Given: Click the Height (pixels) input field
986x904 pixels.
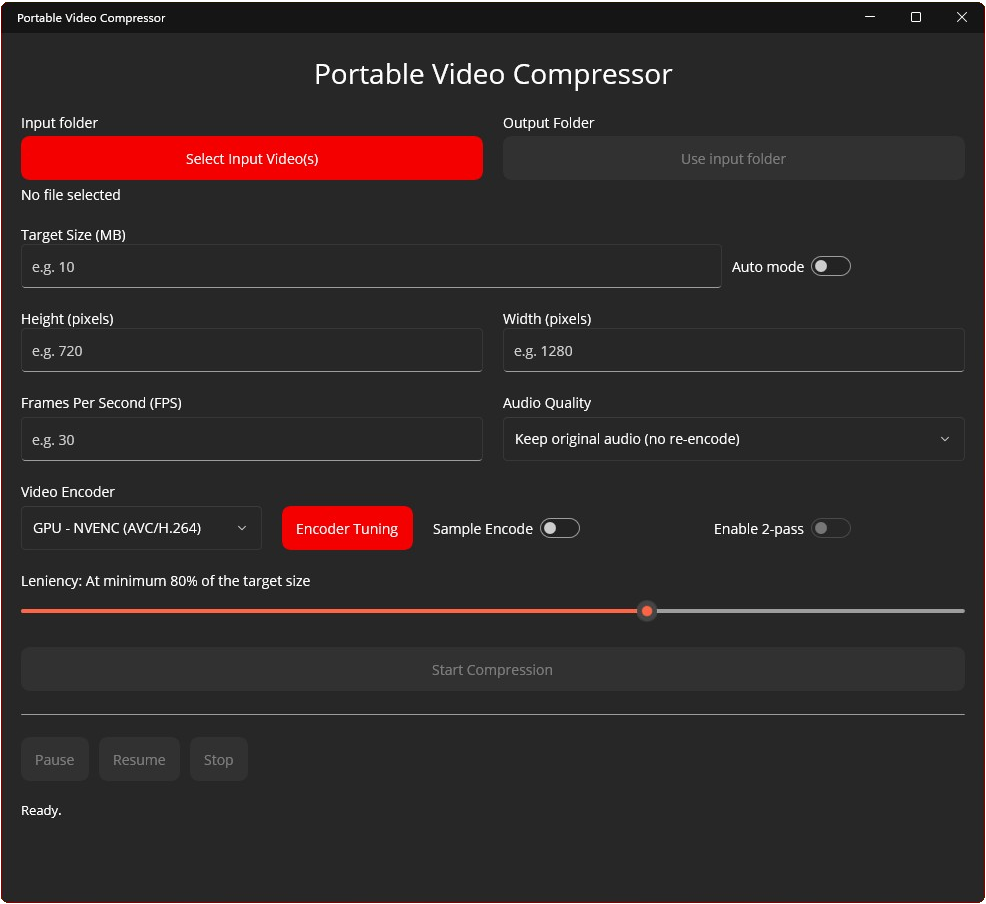Looking at the screenshot, I should (x=251, y=351).
